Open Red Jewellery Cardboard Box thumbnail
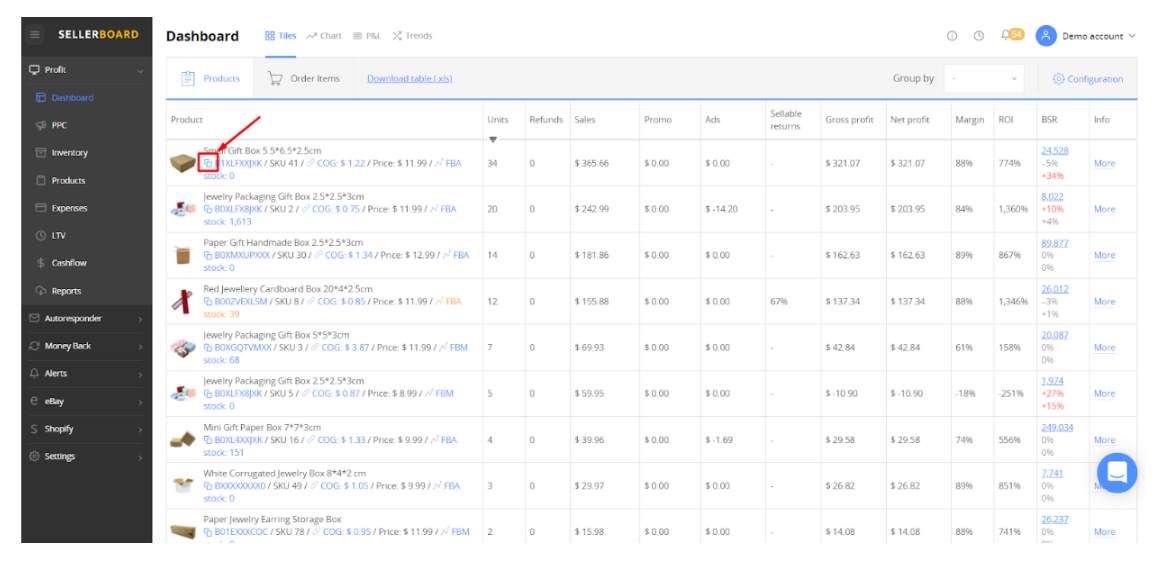1159x570 pixels. 183,302
